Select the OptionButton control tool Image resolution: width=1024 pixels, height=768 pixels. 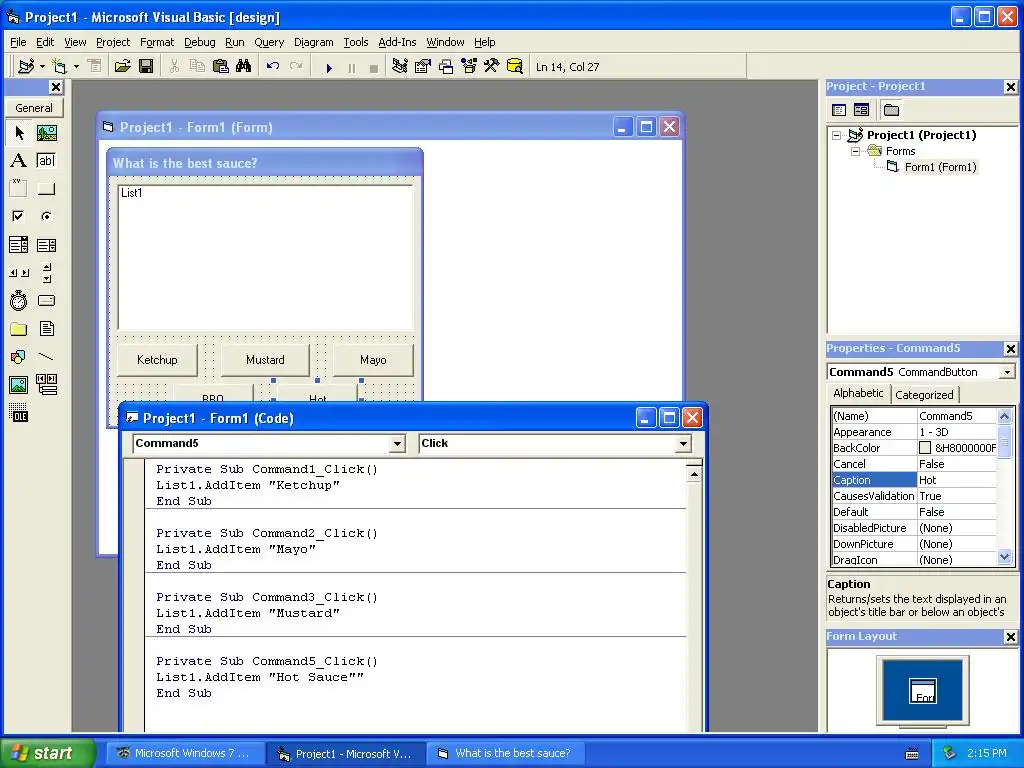pos(46,216)
